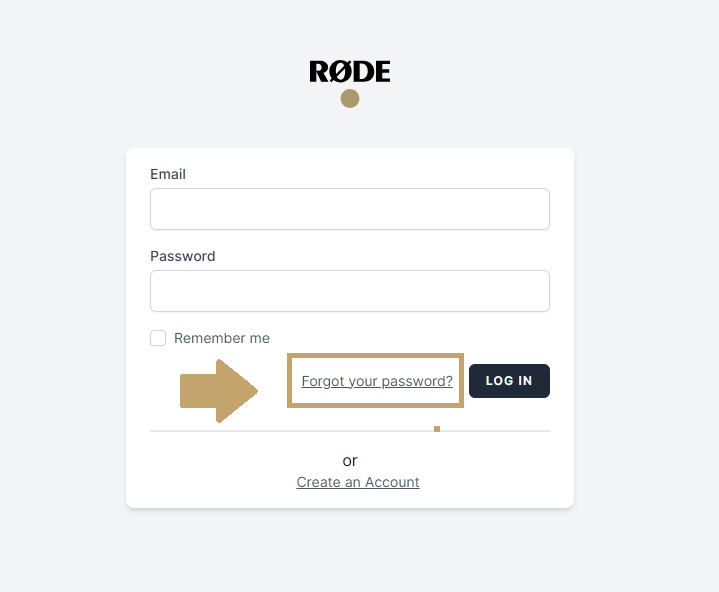Click the RØDE wordmark logo

click(x=349, y=72)
